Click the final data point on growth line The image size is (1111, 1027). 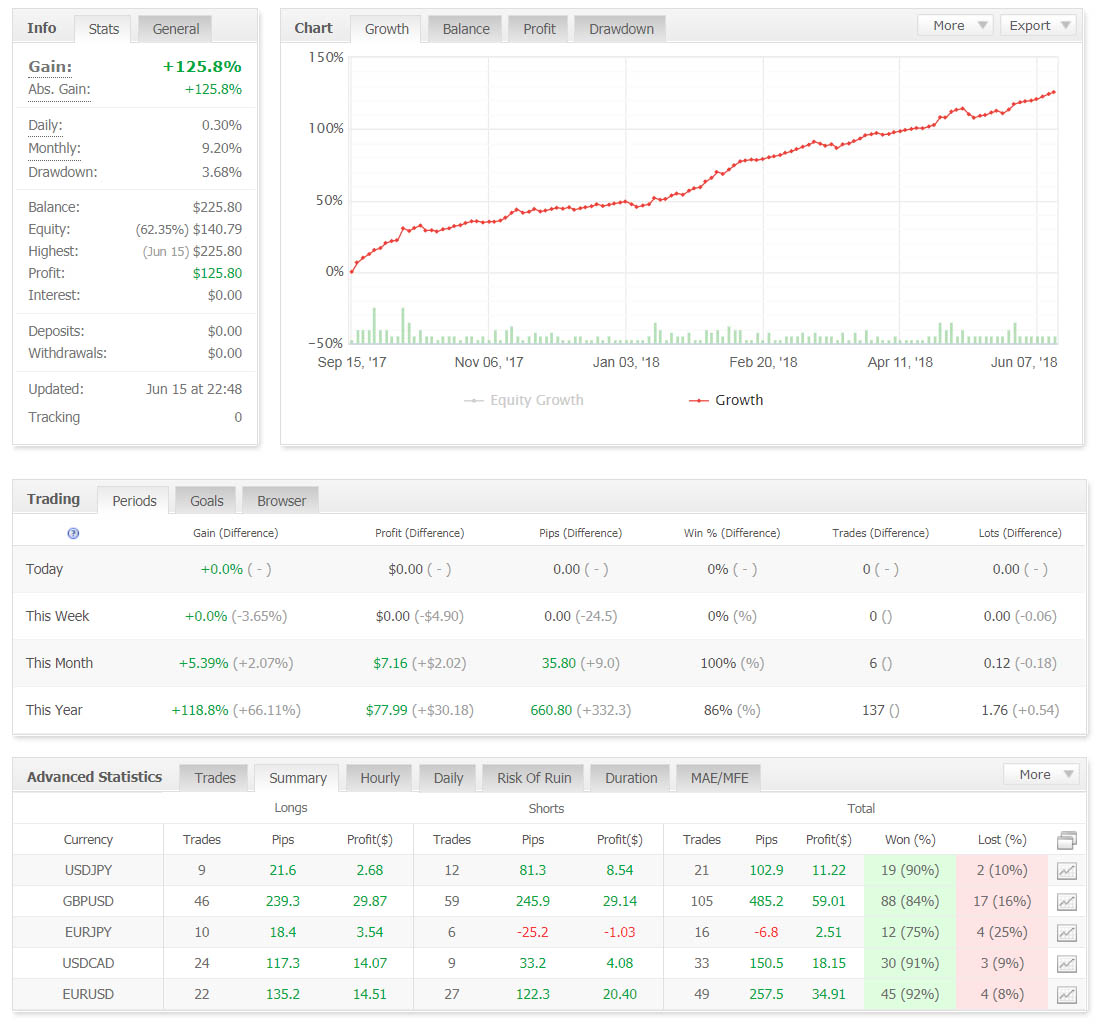[1054, 92]
